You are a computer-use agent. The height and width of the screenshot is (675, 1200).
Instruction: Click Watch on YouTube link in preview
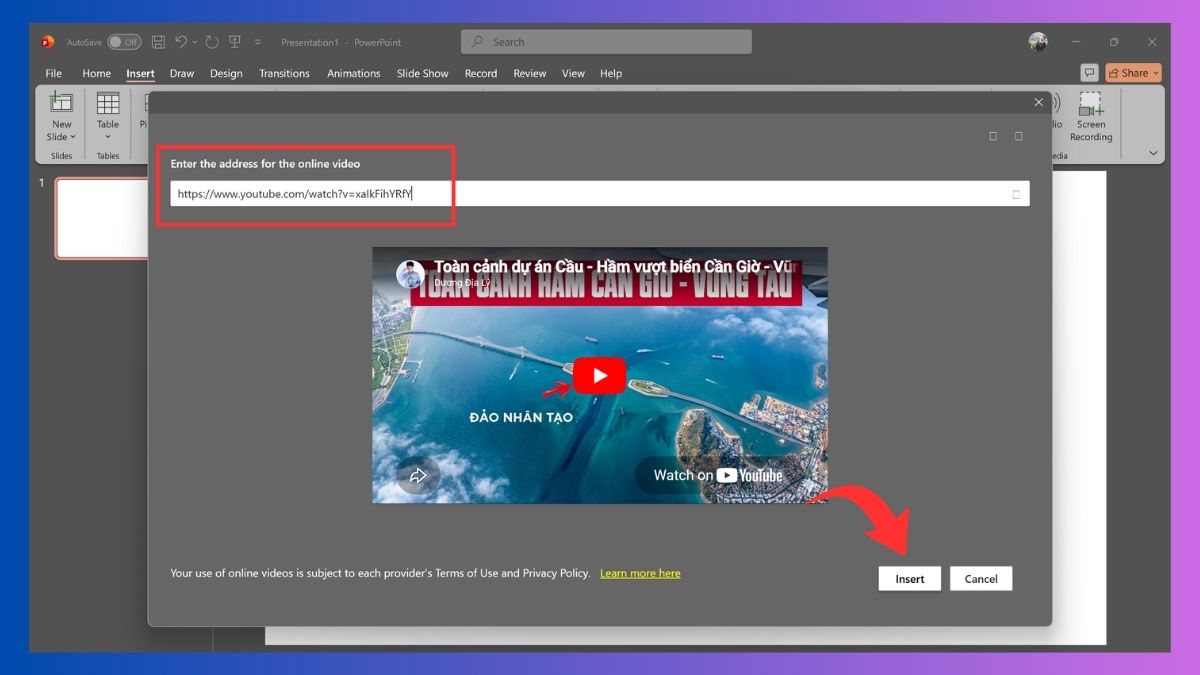pyautogui.click(x=716, y=475)
